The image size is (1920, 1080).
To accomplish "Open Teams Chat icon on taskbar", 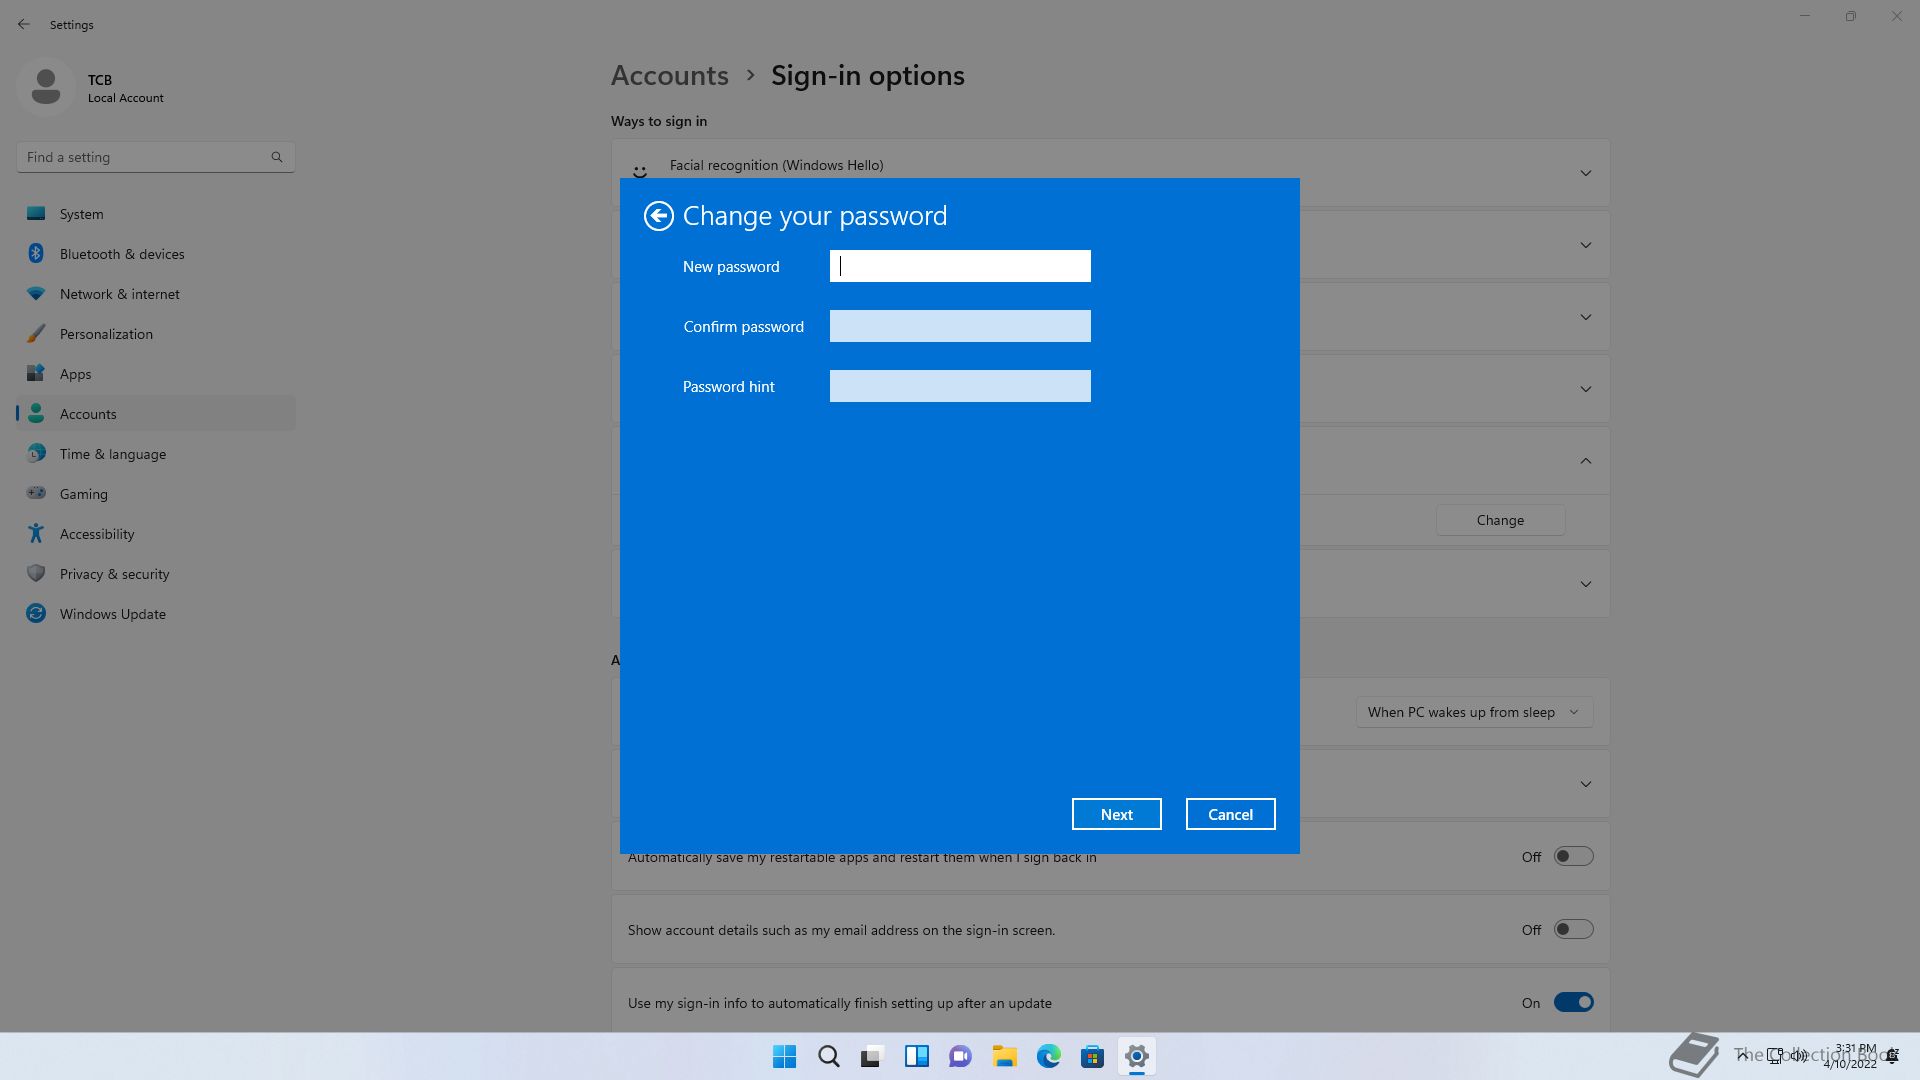I will click(960, 1056).
